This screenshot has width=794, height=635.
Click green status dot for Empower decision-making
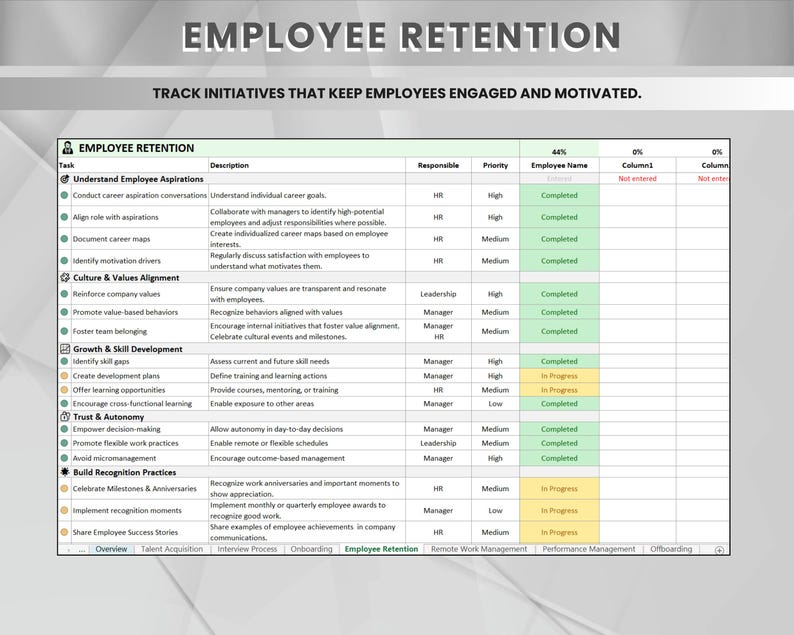(x=64, y=429)
